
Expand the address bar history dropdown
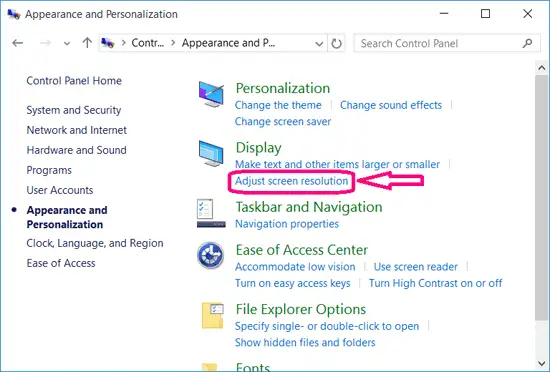tap(319, 44)
